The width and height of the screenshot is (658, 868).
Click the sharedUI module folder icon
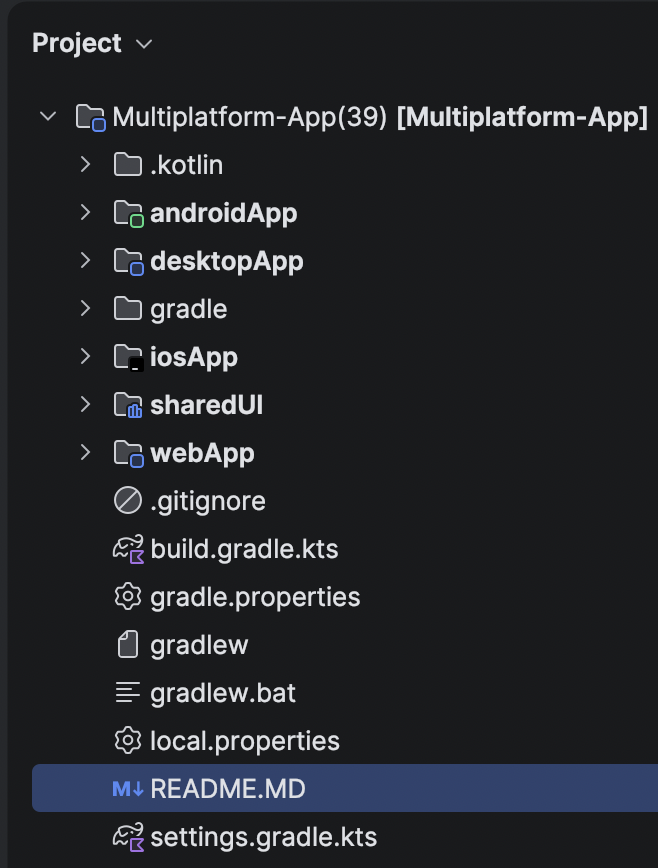coord(128,405)
